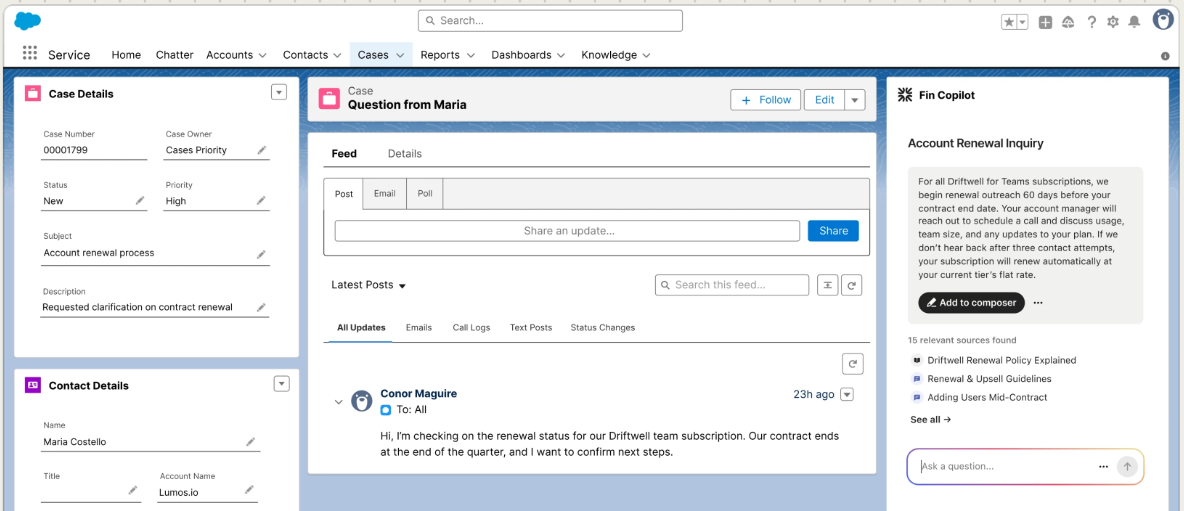Click the notifications bell icon
The height and width of the screenshot is (511, 1184).
point(1134,21)
